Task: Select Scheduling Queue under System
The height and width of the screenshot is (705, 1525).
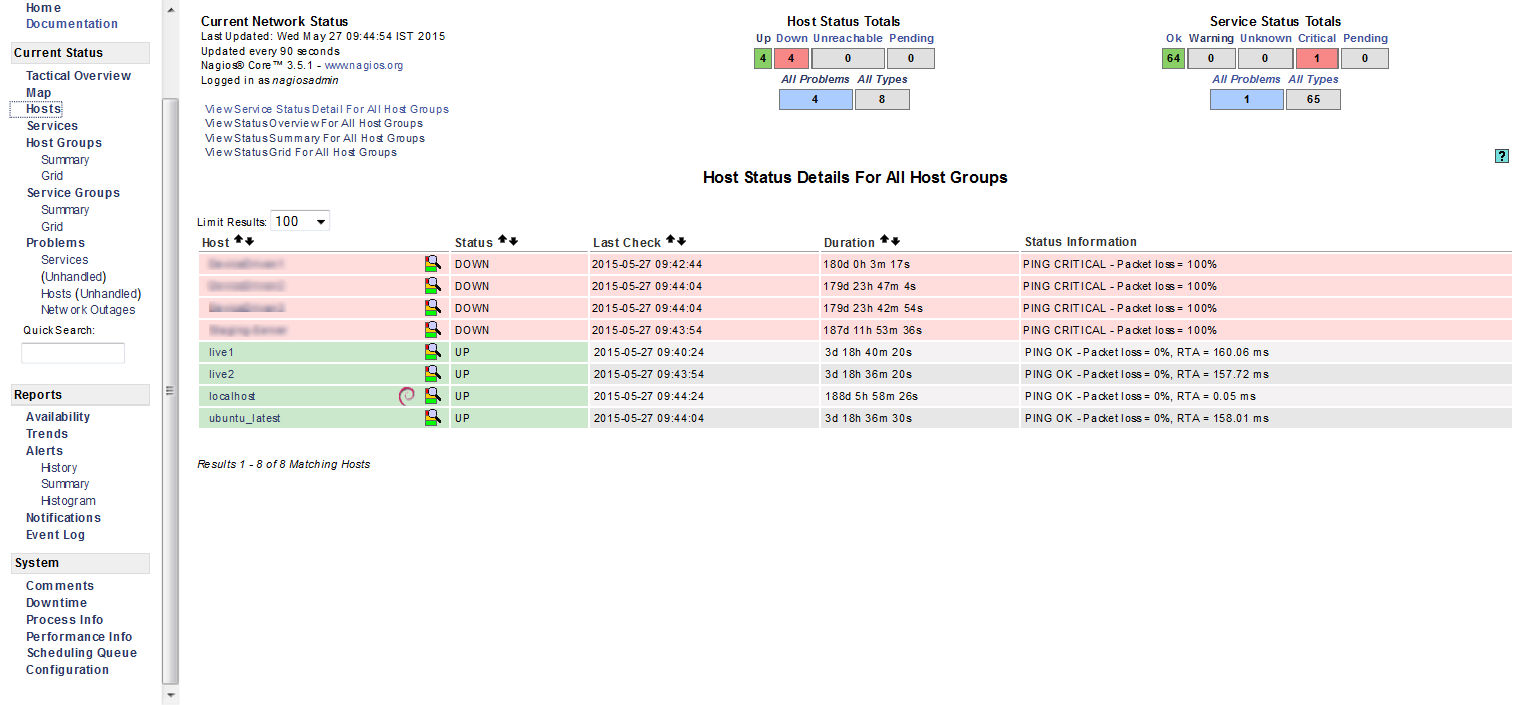Action: tap(81, 653)
